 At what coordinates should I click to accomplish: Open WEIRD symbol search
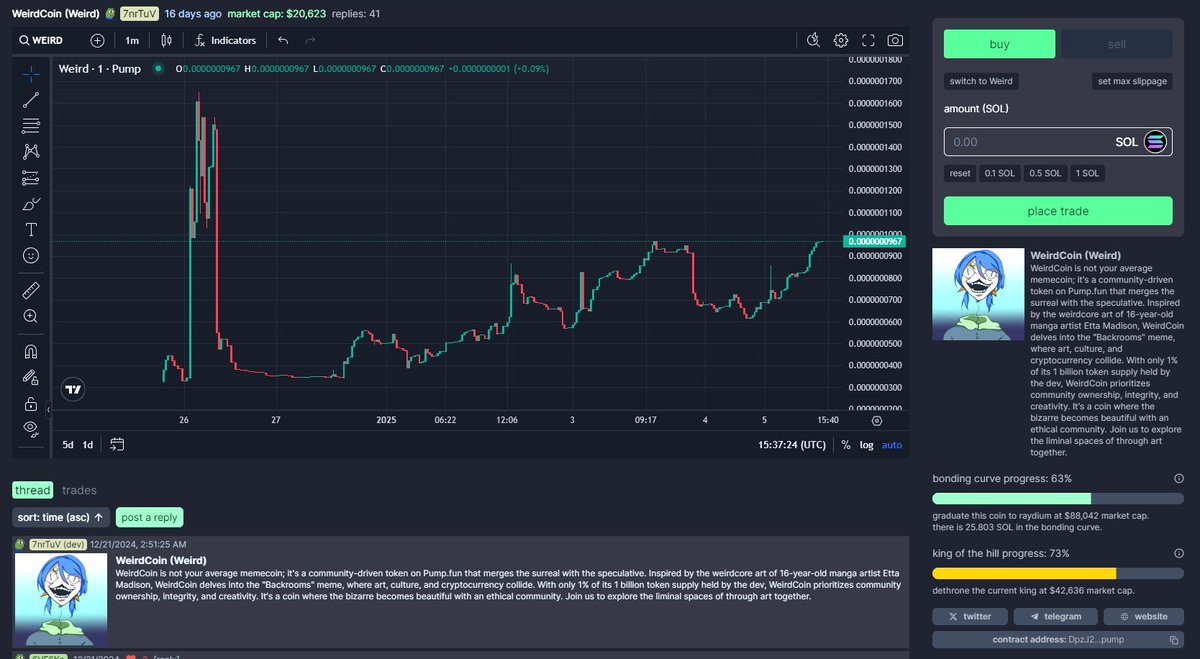pos(42,41)
